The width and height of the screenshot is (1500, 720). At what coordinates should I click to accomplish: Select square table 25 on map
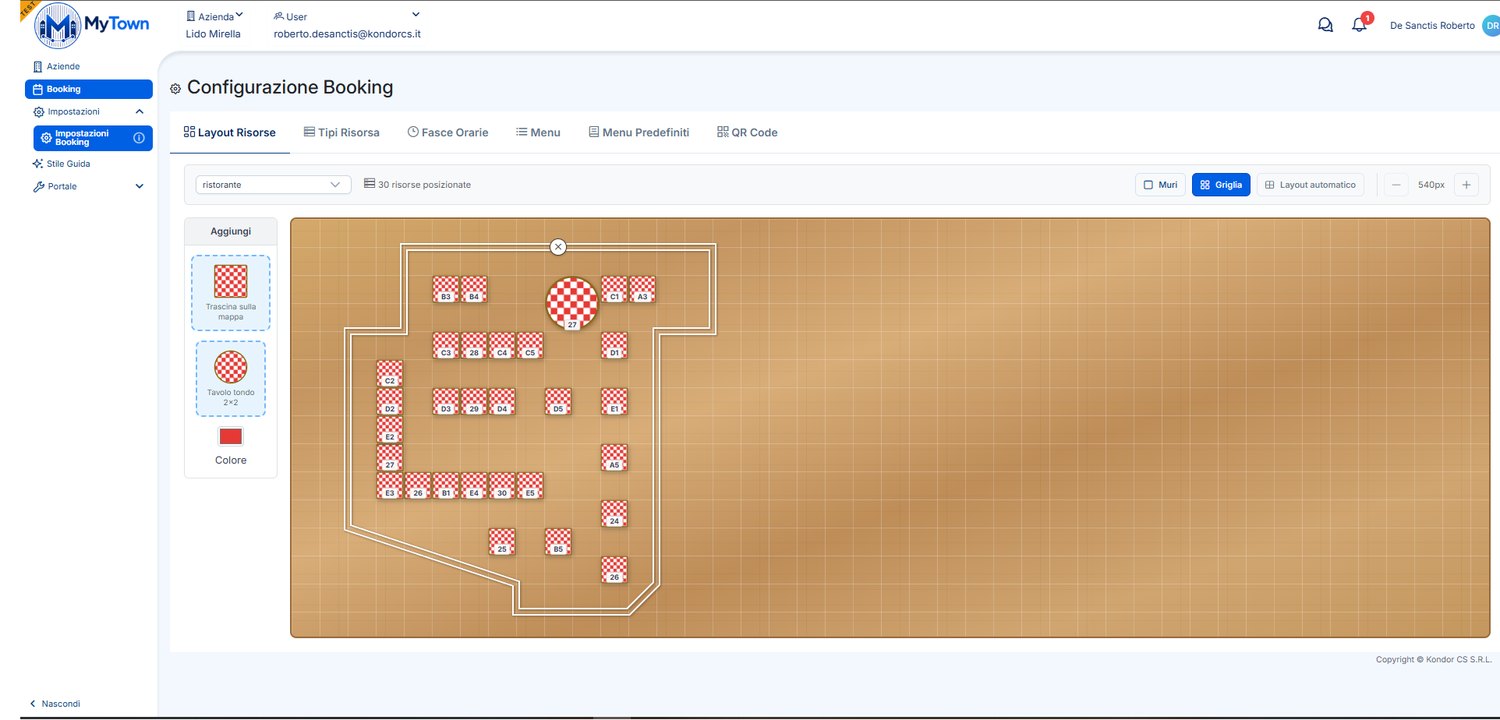(502, 541)
